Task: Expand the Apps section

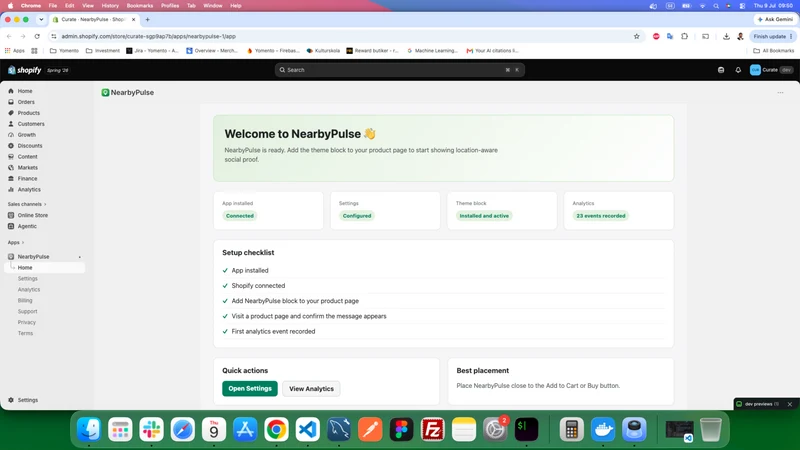Action: [x=16, y=242]
